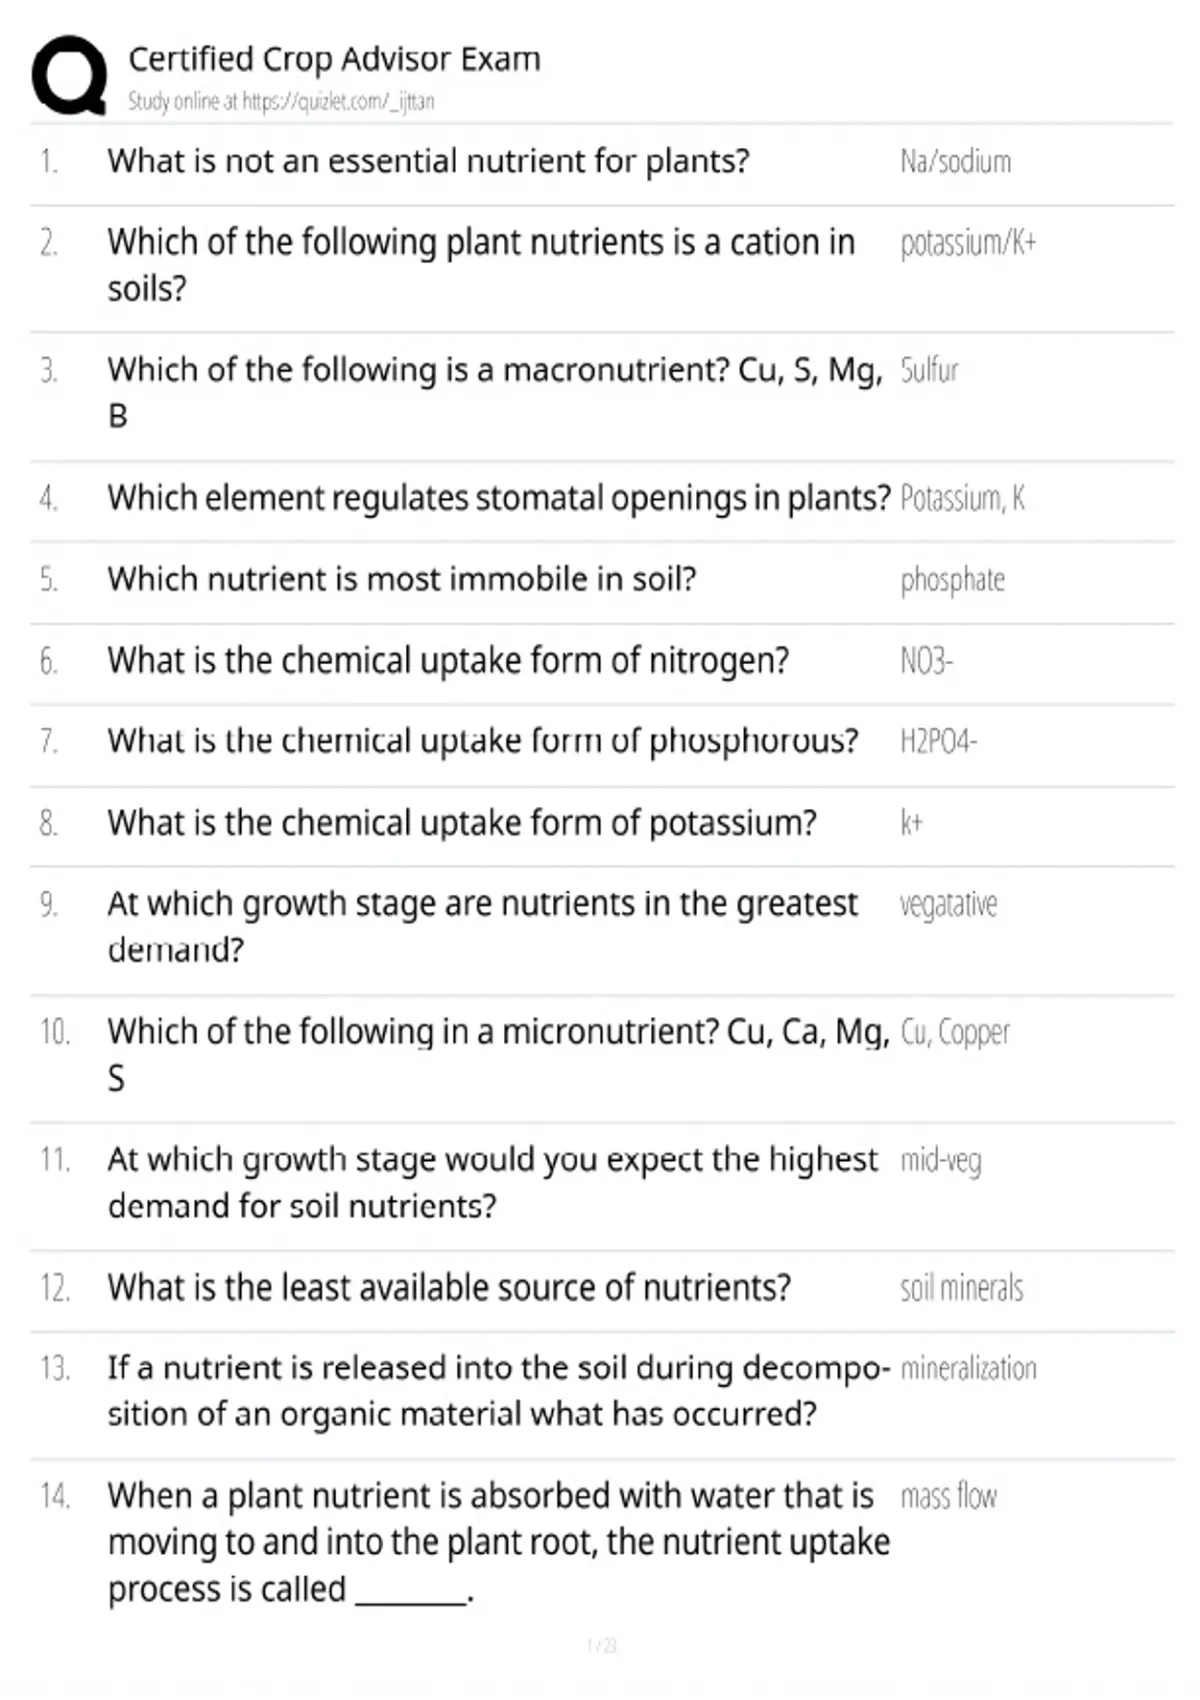Click the mass flow answer

[948, 1497]
